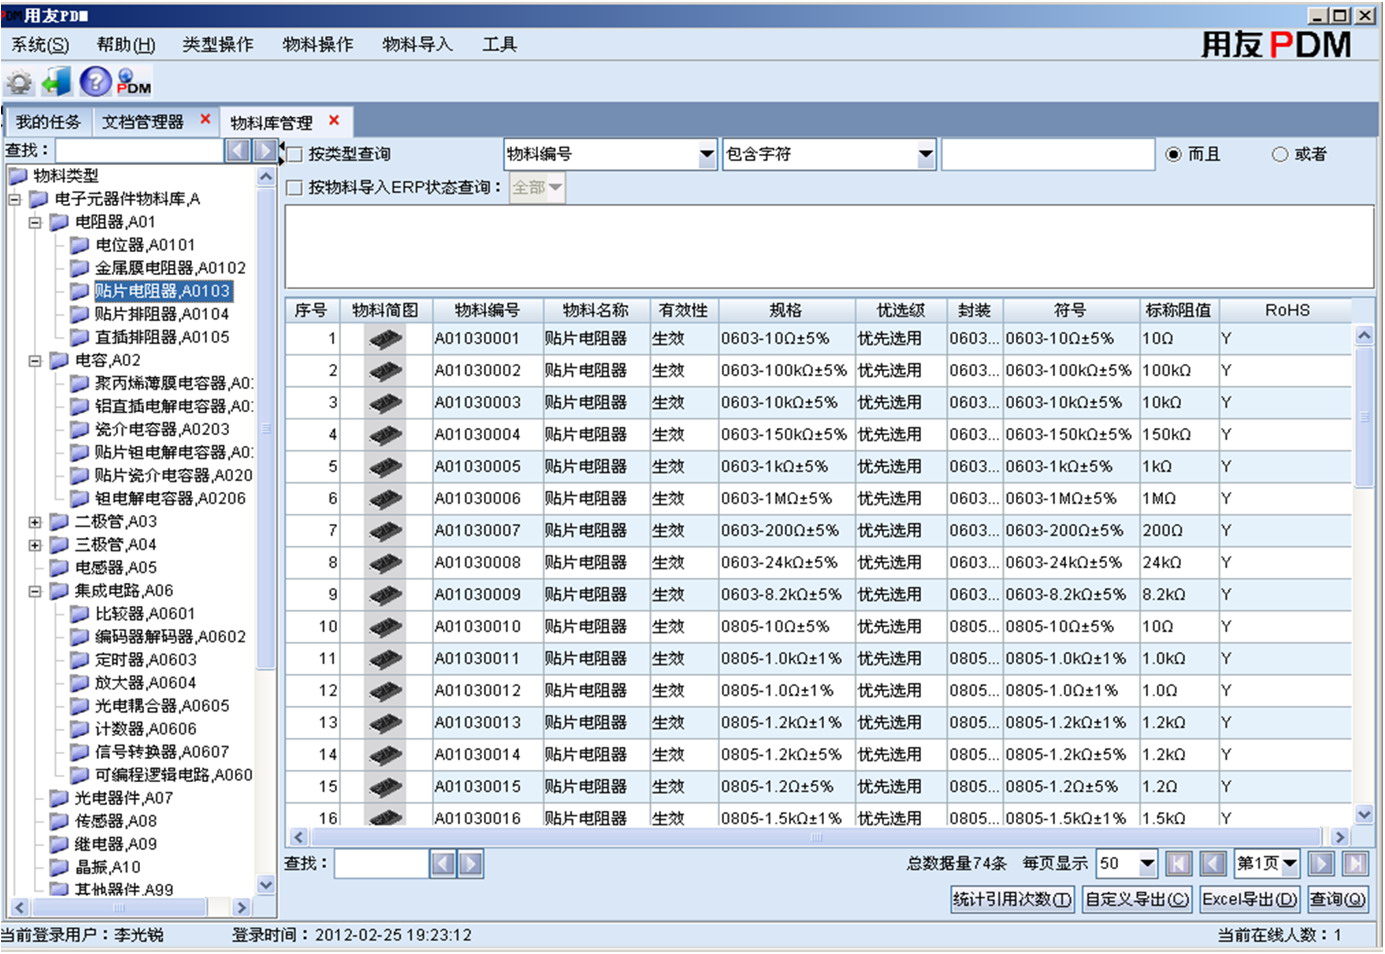
Task: Sort by the 标称阻值 column header
Action: pos(1178,310)
